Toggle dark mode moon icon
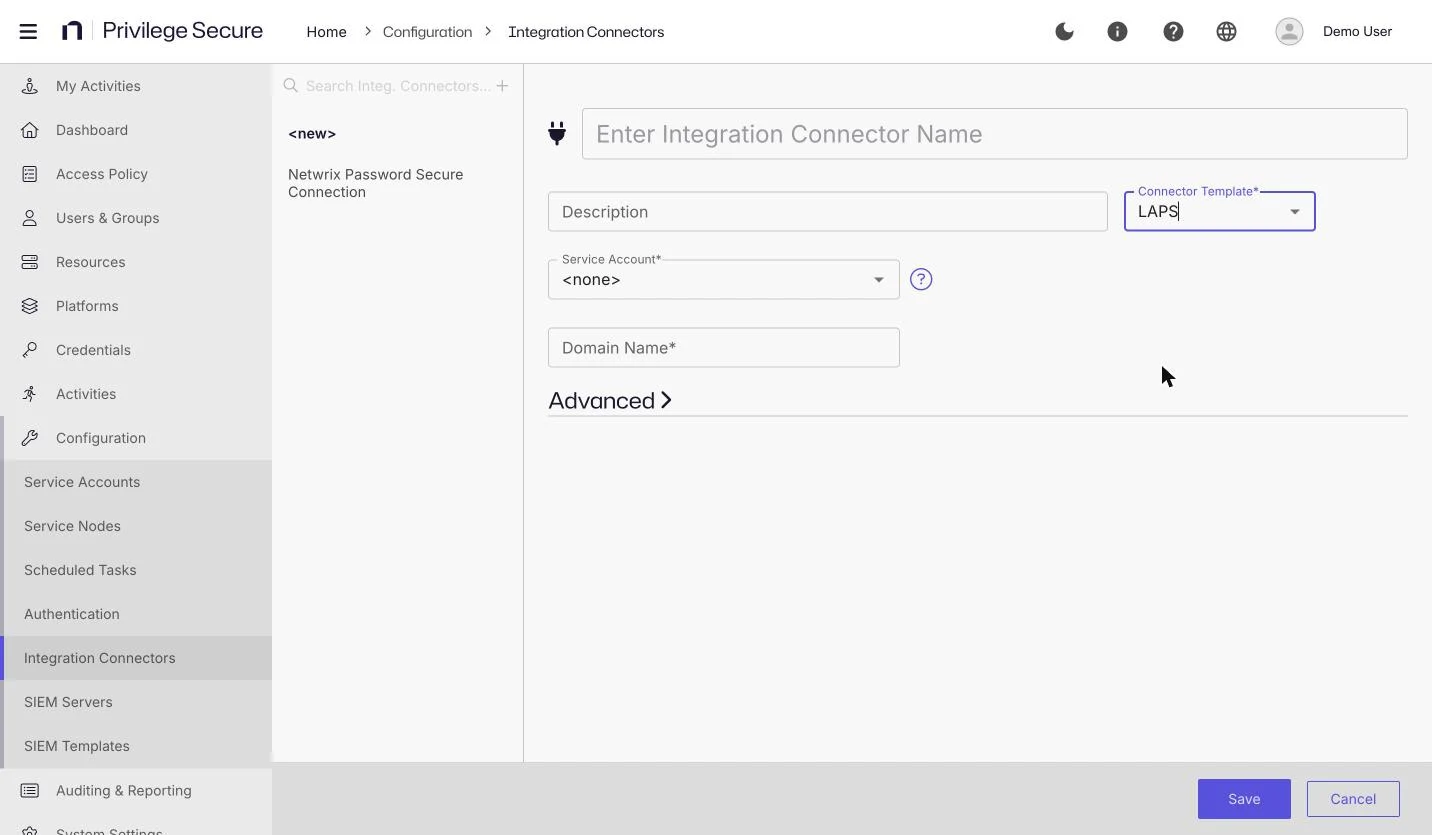The width and height of the screenshot is (1432, 835). point(1064,31)
